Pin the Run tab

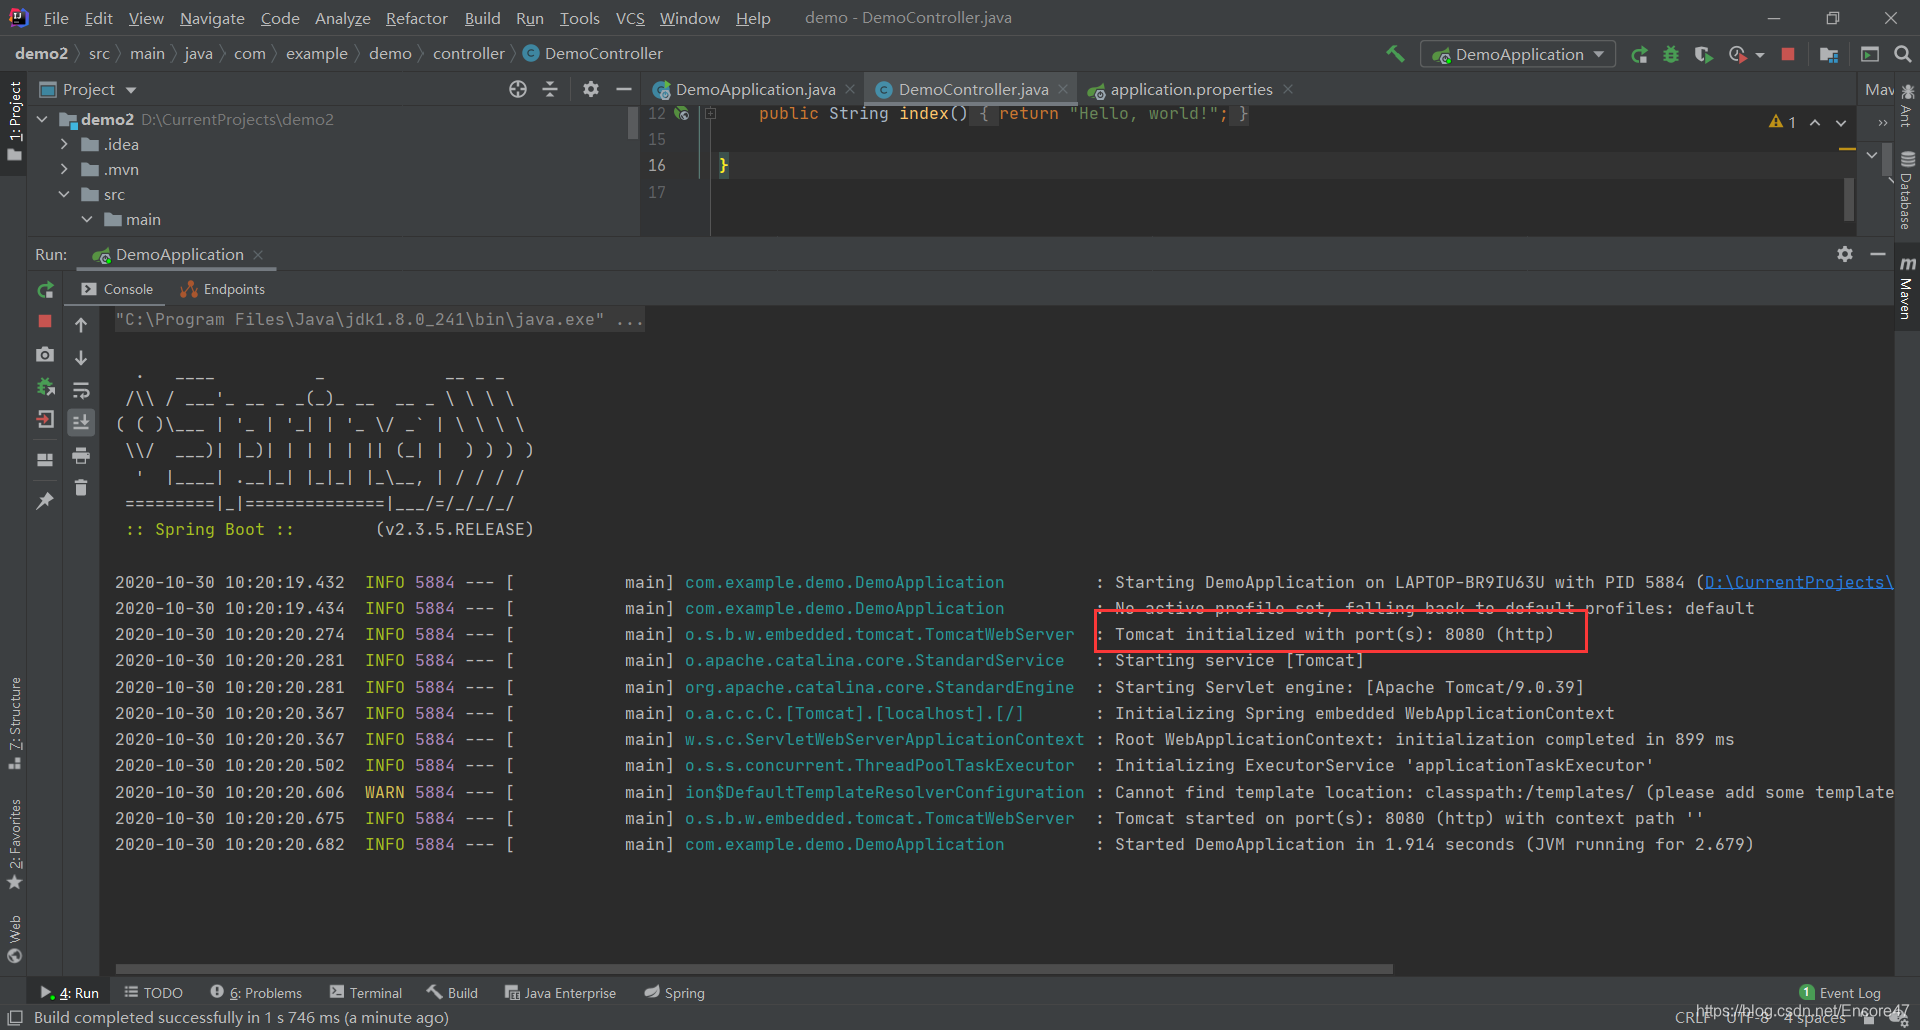(45, 500)
